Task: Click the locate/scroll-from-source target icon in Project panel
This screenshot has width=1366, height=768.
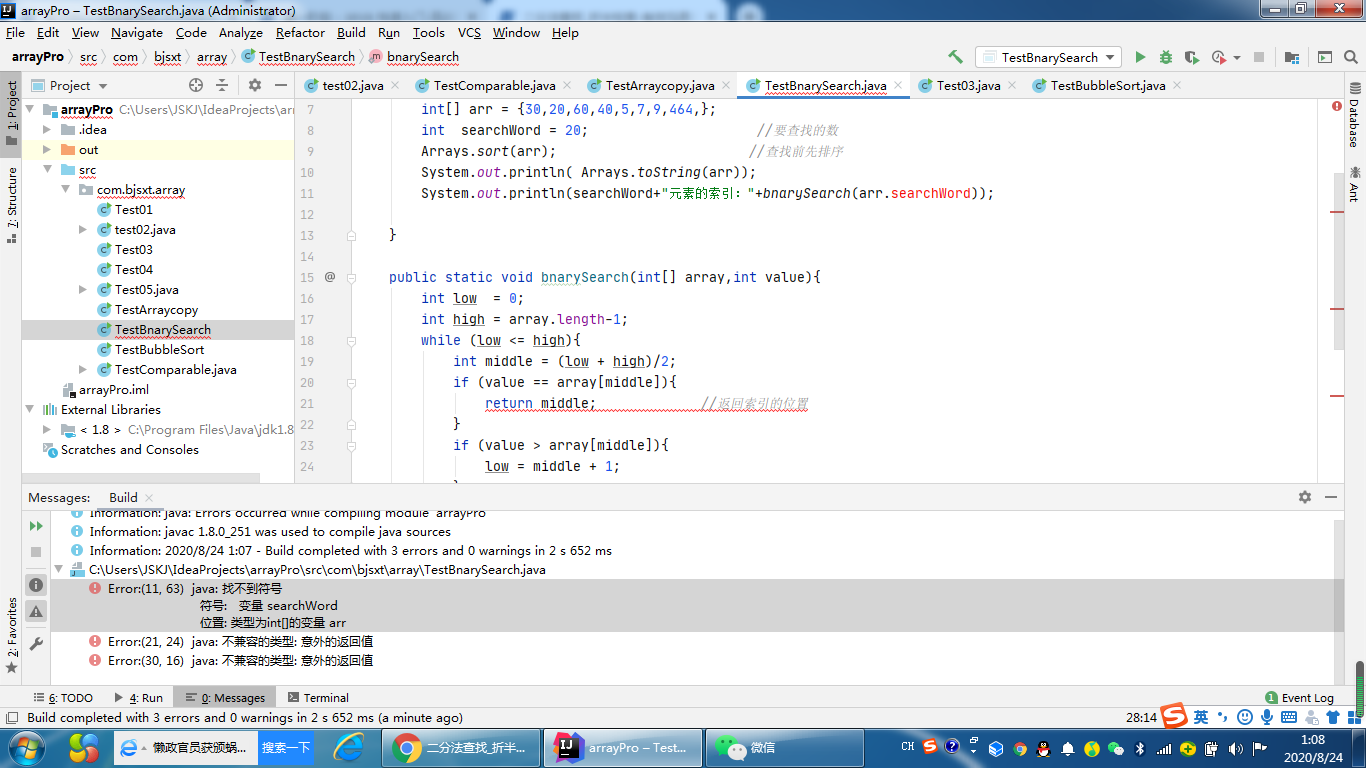Action: pyautogui.click(x=196, y=85)
